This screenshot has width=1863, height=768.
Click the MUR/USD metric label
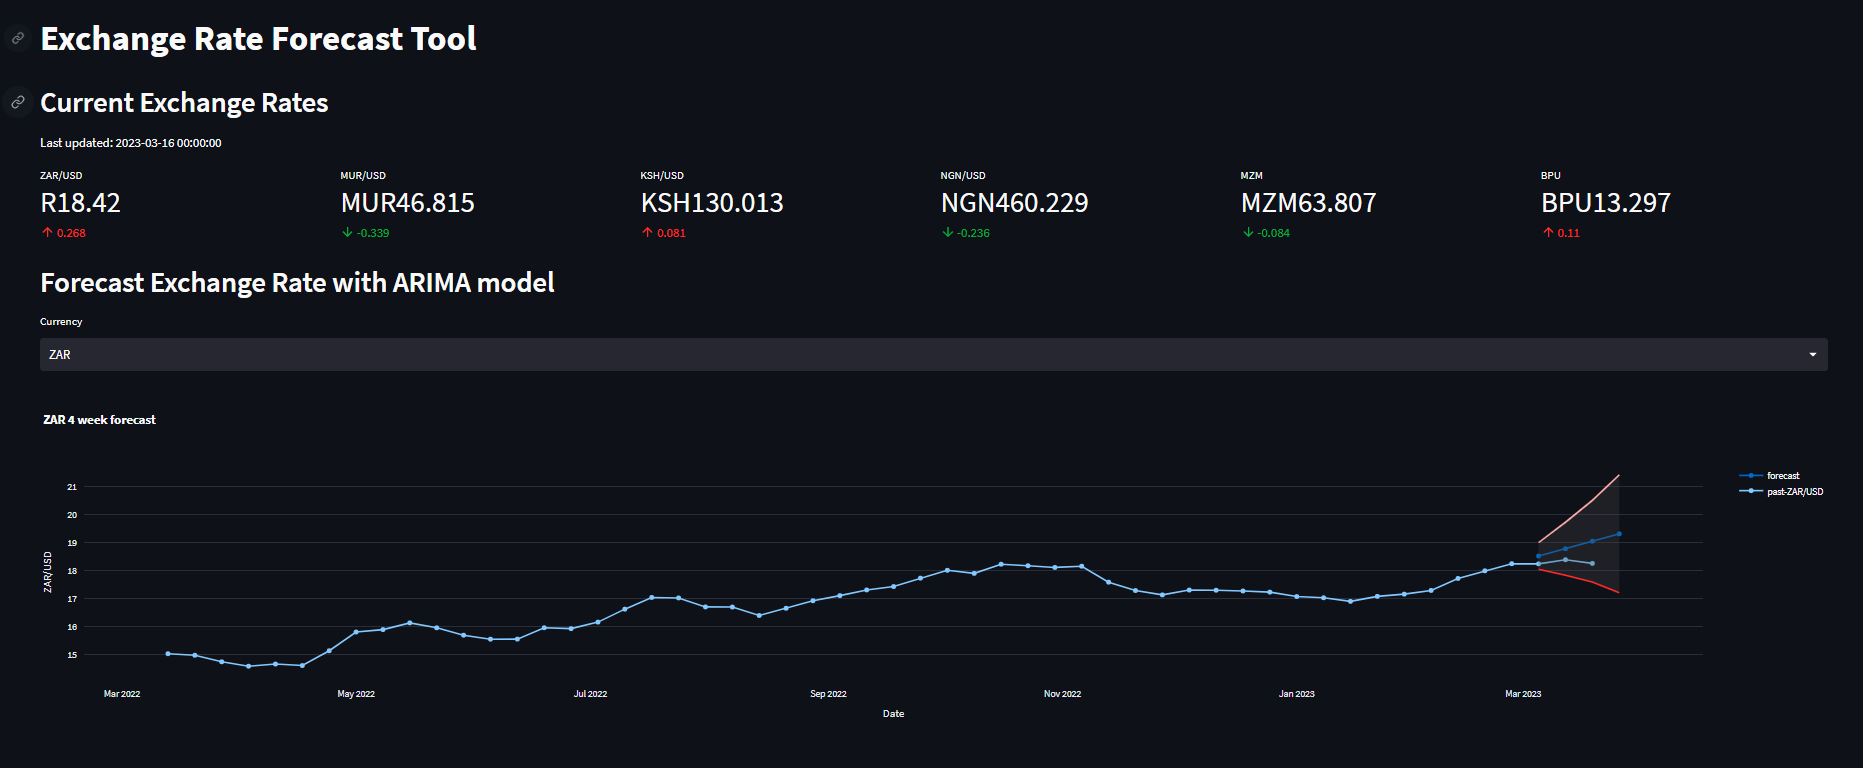363,176
